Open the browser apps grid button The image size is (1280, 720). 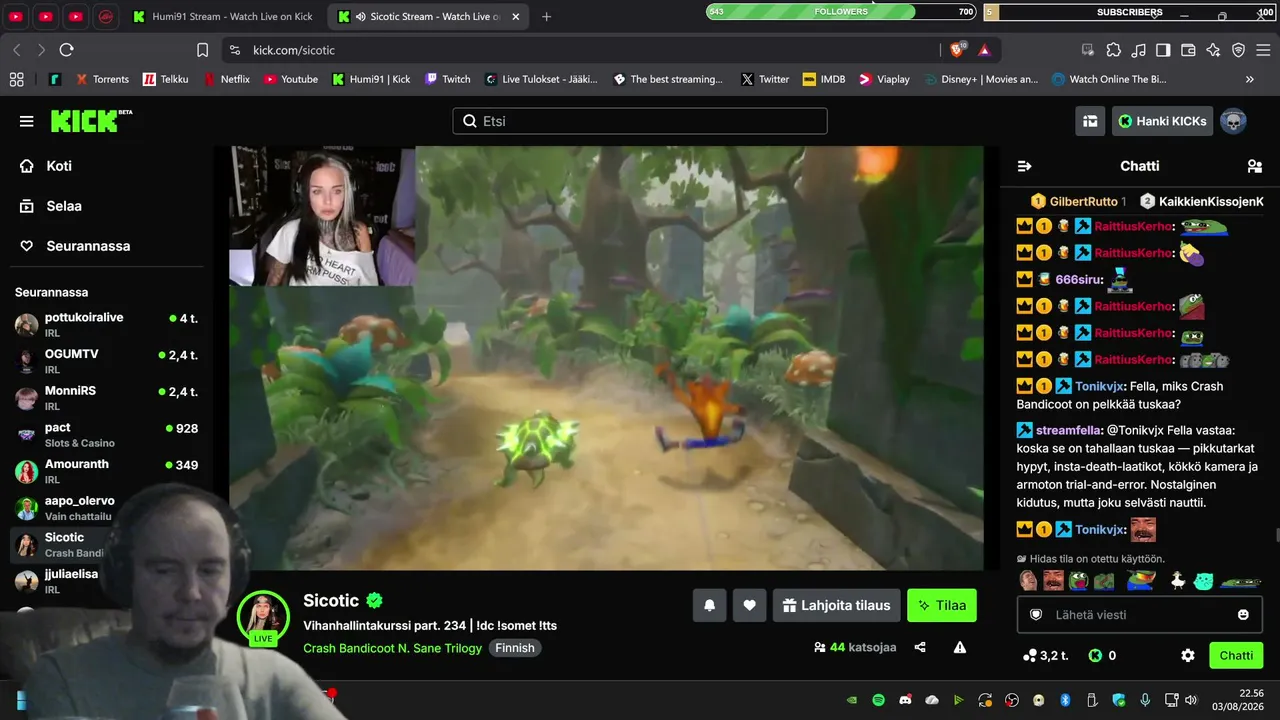(x=16, y=79)
